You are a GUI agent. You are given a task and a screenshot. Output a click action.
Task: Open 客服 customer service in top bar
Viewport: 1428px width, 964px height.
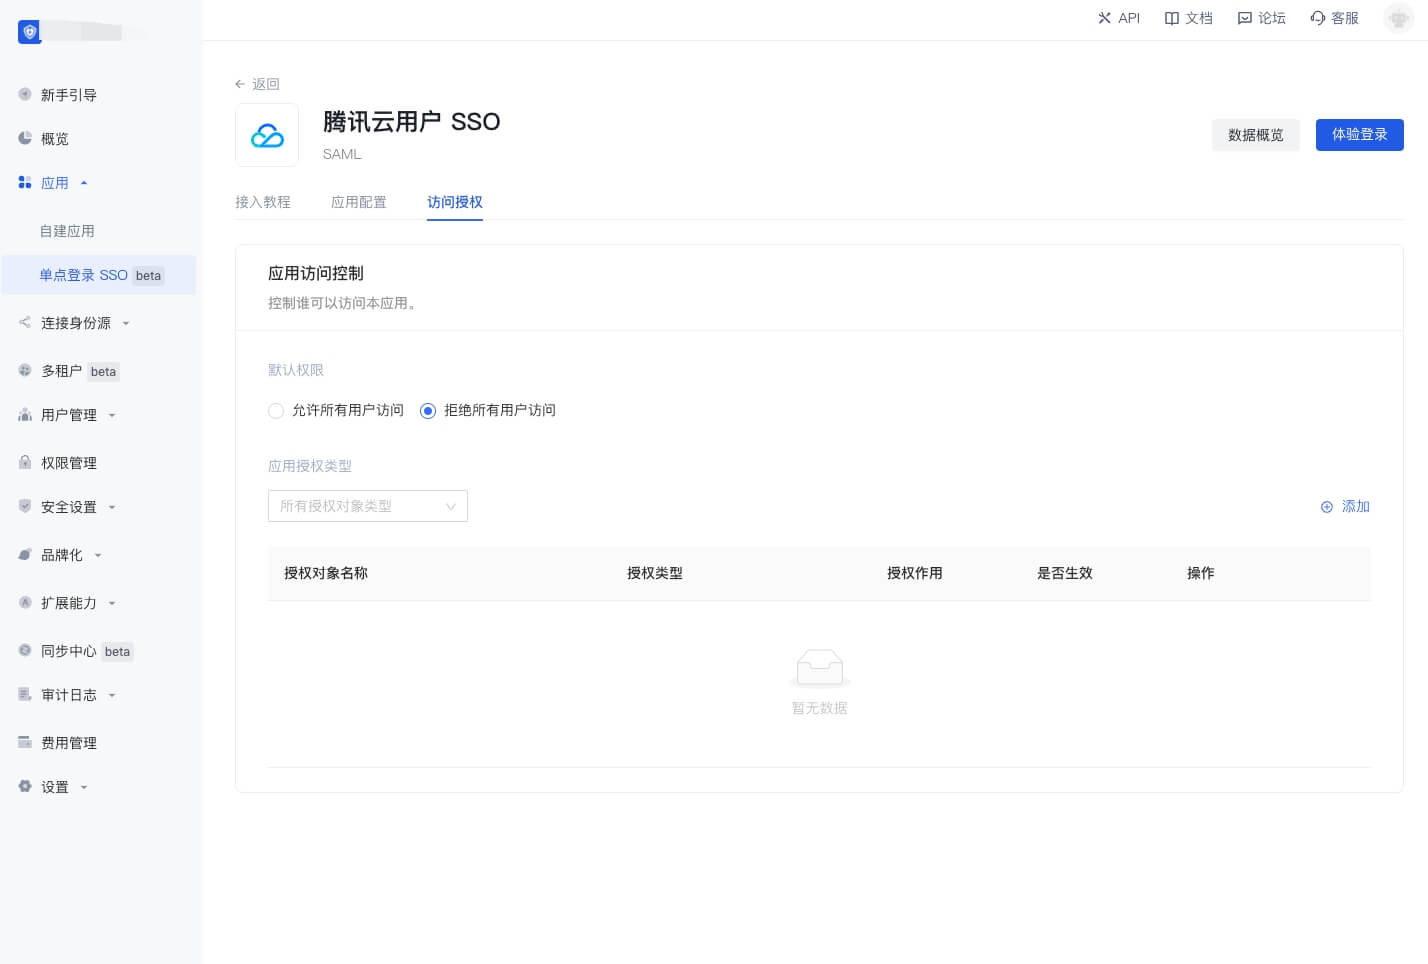(x=1318, y=18)
